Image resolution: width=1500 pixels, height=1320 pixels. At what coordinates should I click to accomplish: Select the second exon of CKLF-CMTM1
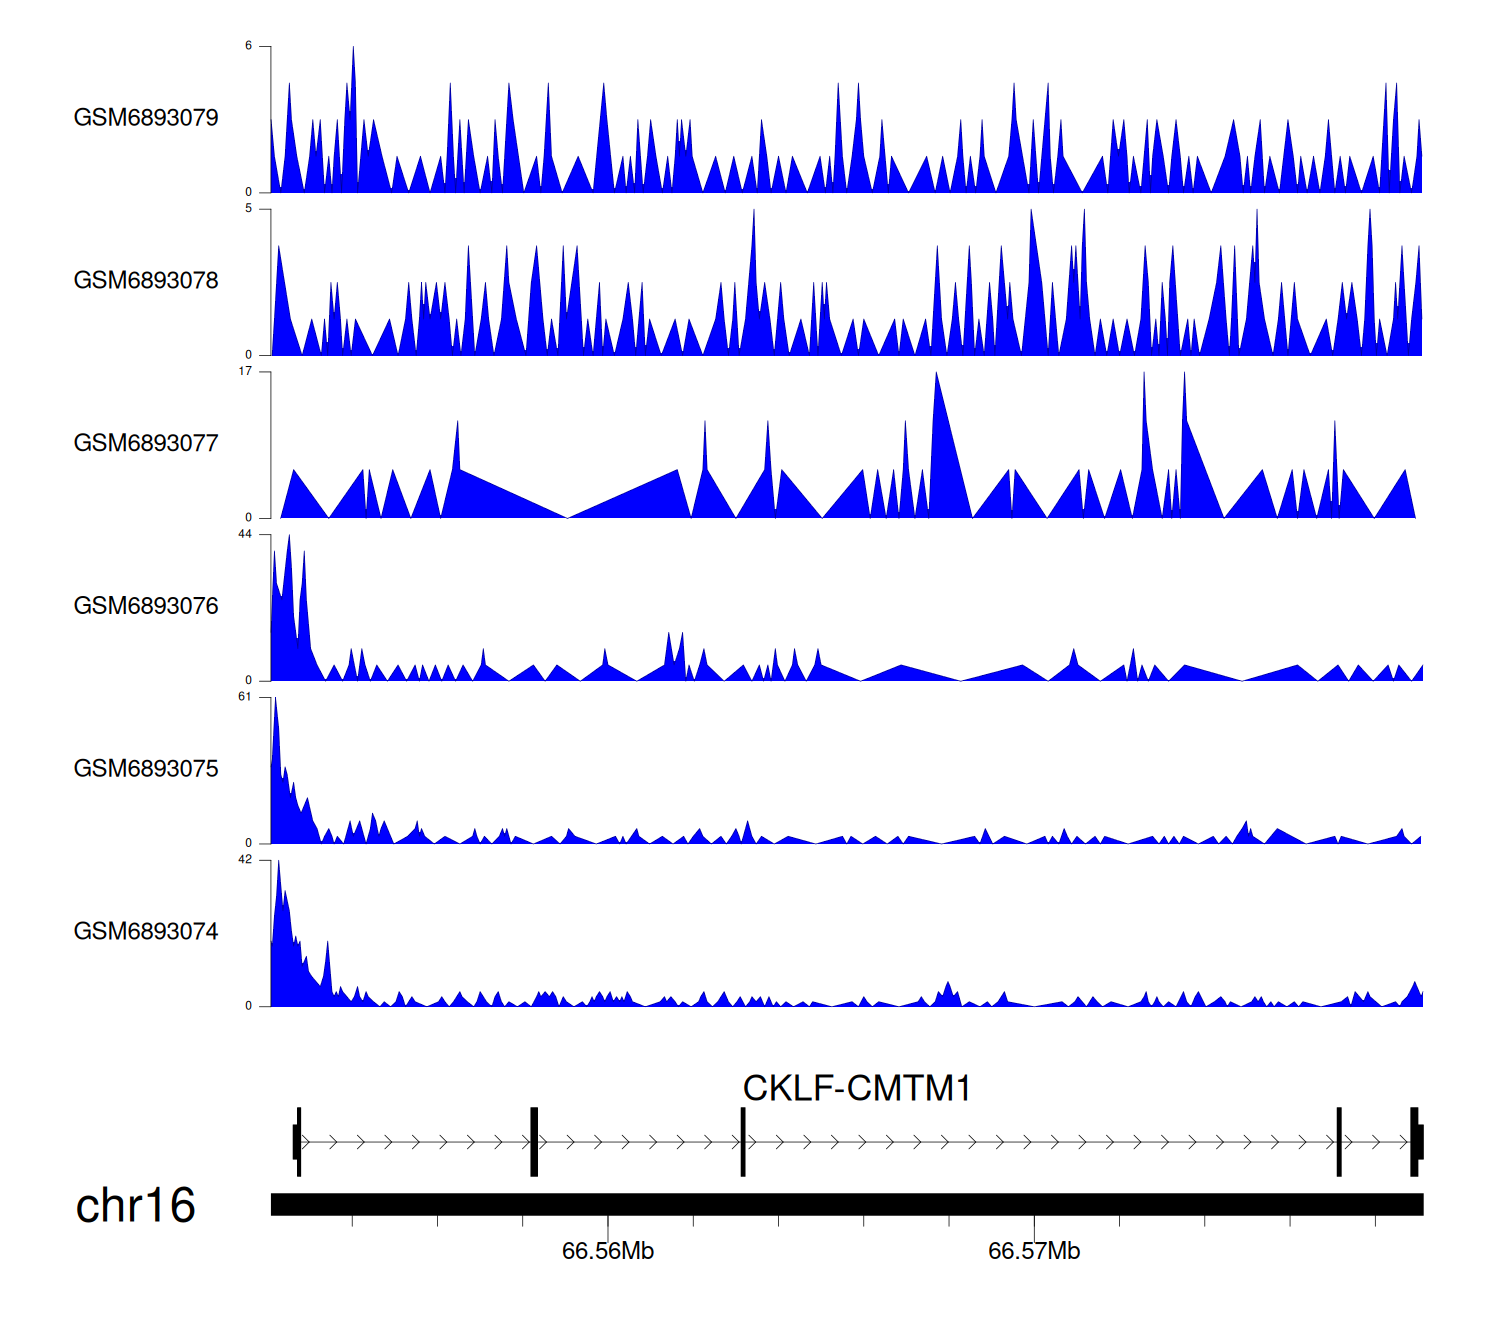tap(534, 1142)
